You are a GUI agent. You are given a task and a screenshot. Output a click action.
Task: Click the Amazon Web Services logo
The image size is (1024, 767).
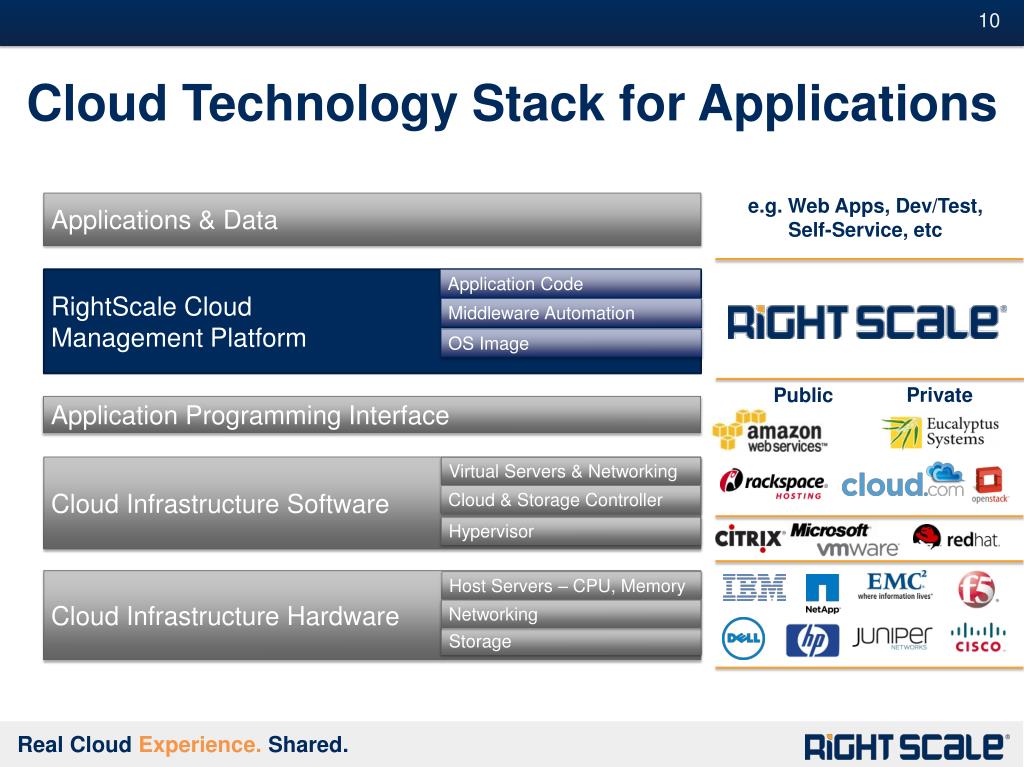tap(770, 431)
